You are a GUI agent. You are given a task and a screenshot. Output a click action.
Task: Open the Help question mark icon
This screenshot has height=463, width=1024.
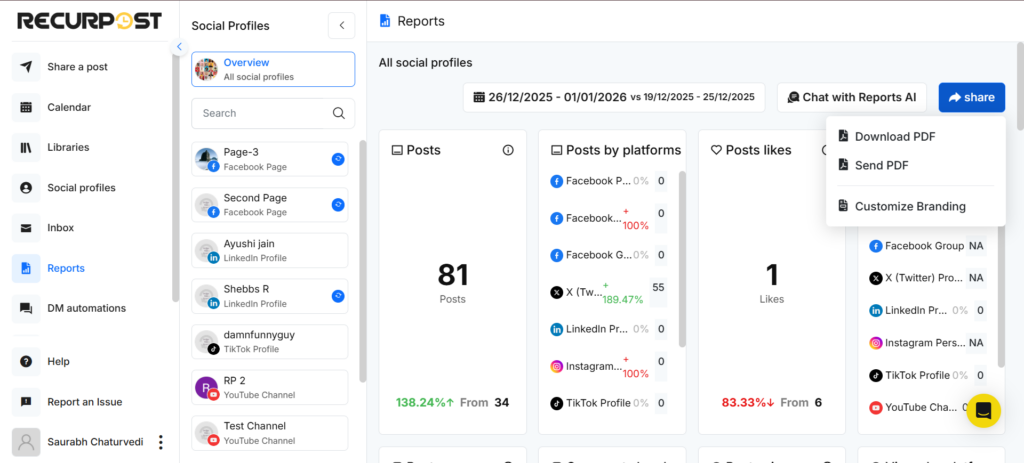coord(26,361)
